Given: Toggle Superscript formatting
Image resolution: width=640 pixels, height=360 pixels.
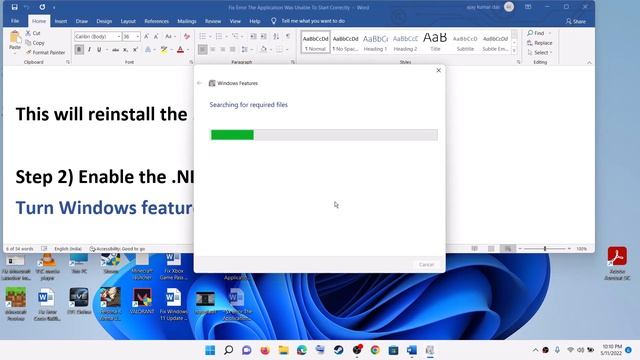Looking at the screenshot, I should (x=135, y=49).
